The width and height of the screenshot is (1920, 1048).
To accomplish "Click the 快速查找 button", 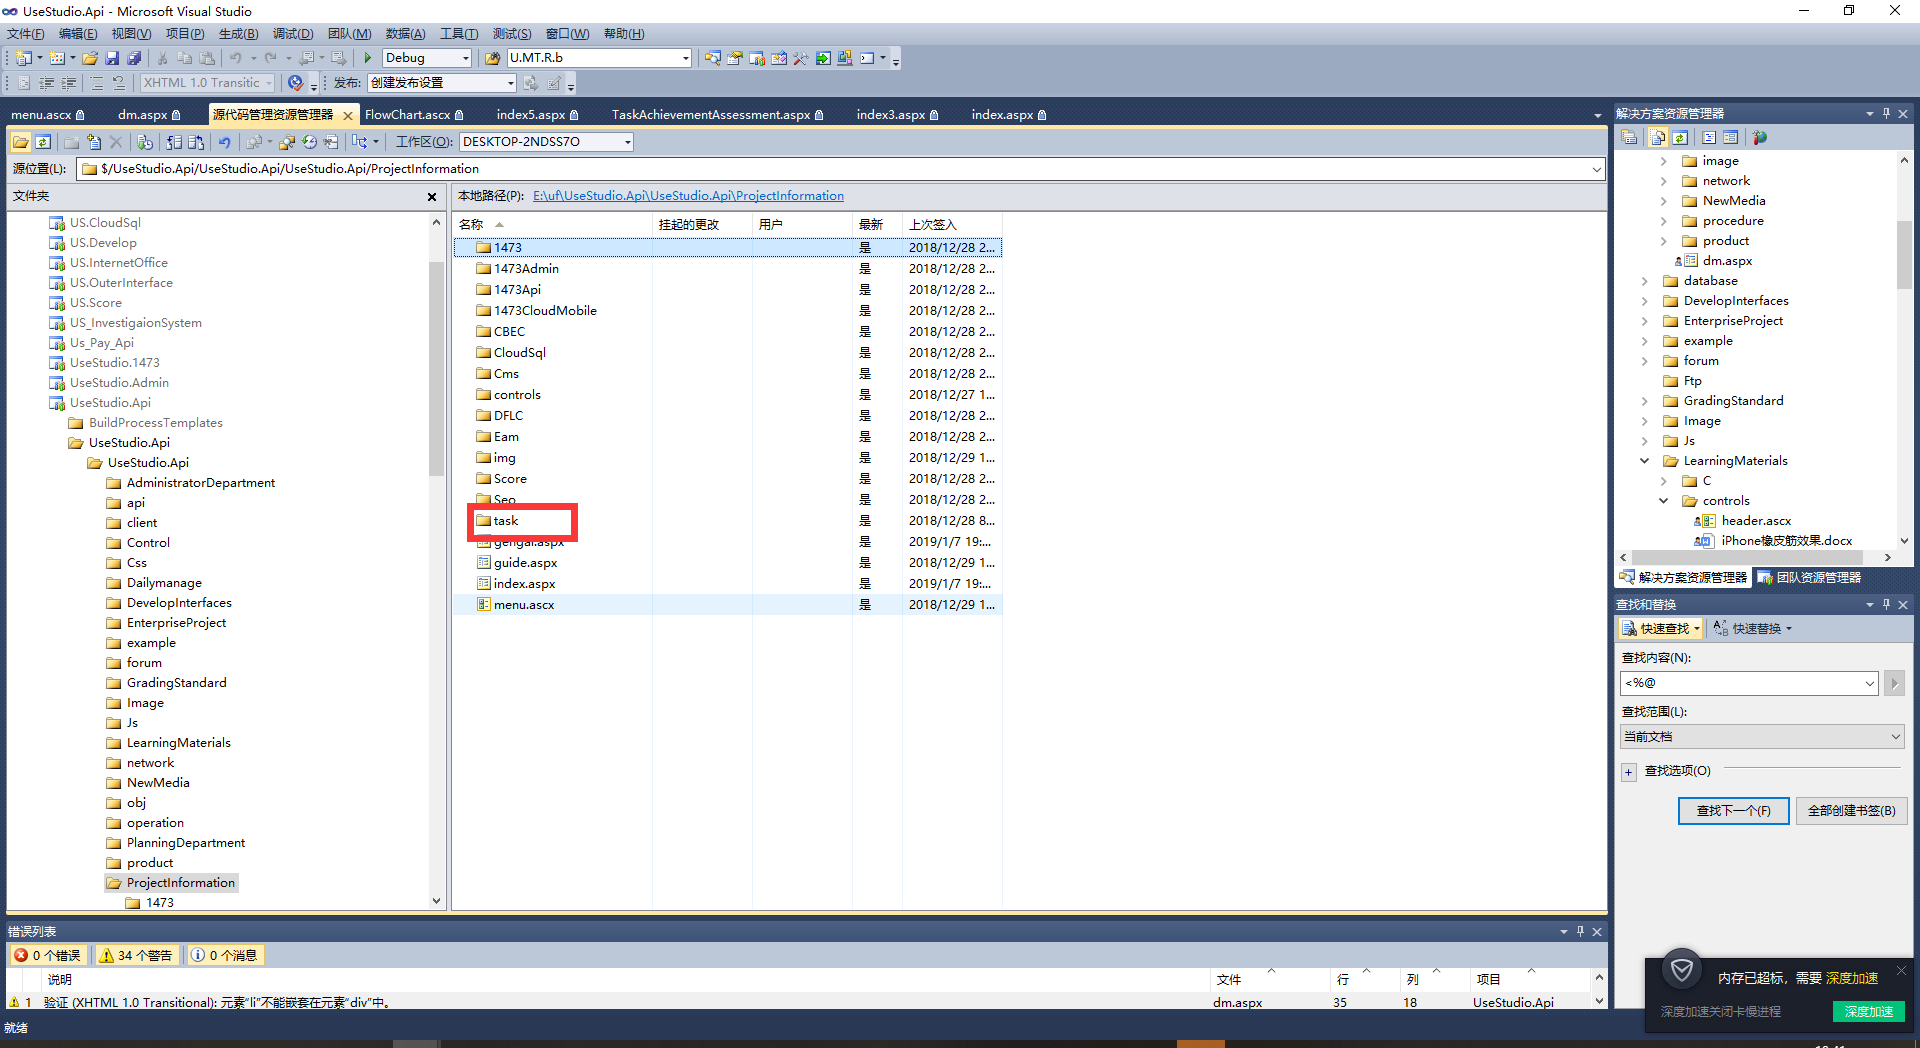I will coord(1661,629).
